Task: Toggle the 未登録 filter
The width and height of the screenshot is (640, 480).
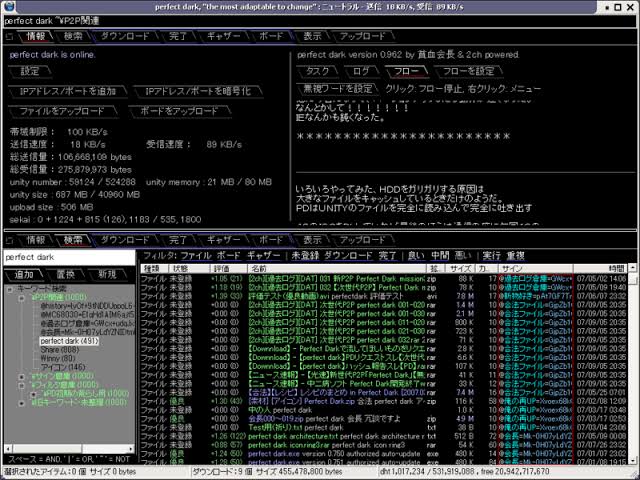Action: tap(305, 256)
